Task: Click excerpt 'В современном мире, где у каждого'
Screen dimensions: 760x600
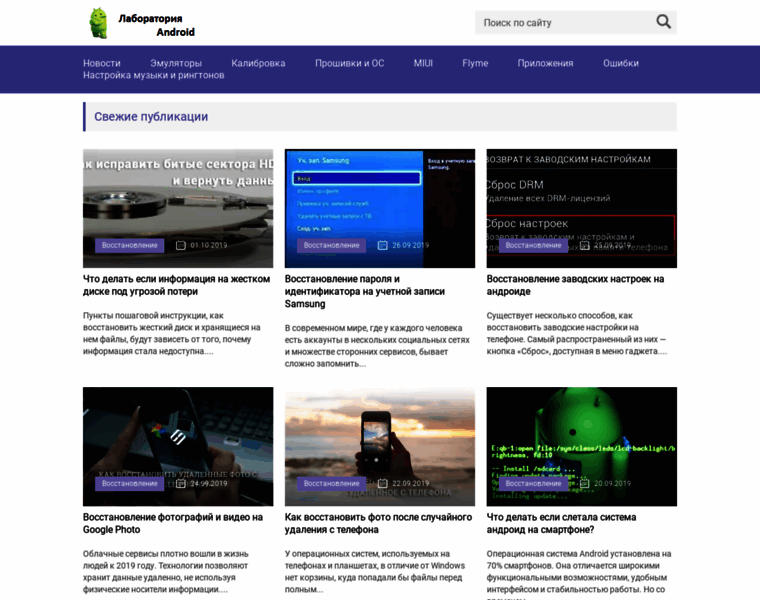Action: click(374, 328)
